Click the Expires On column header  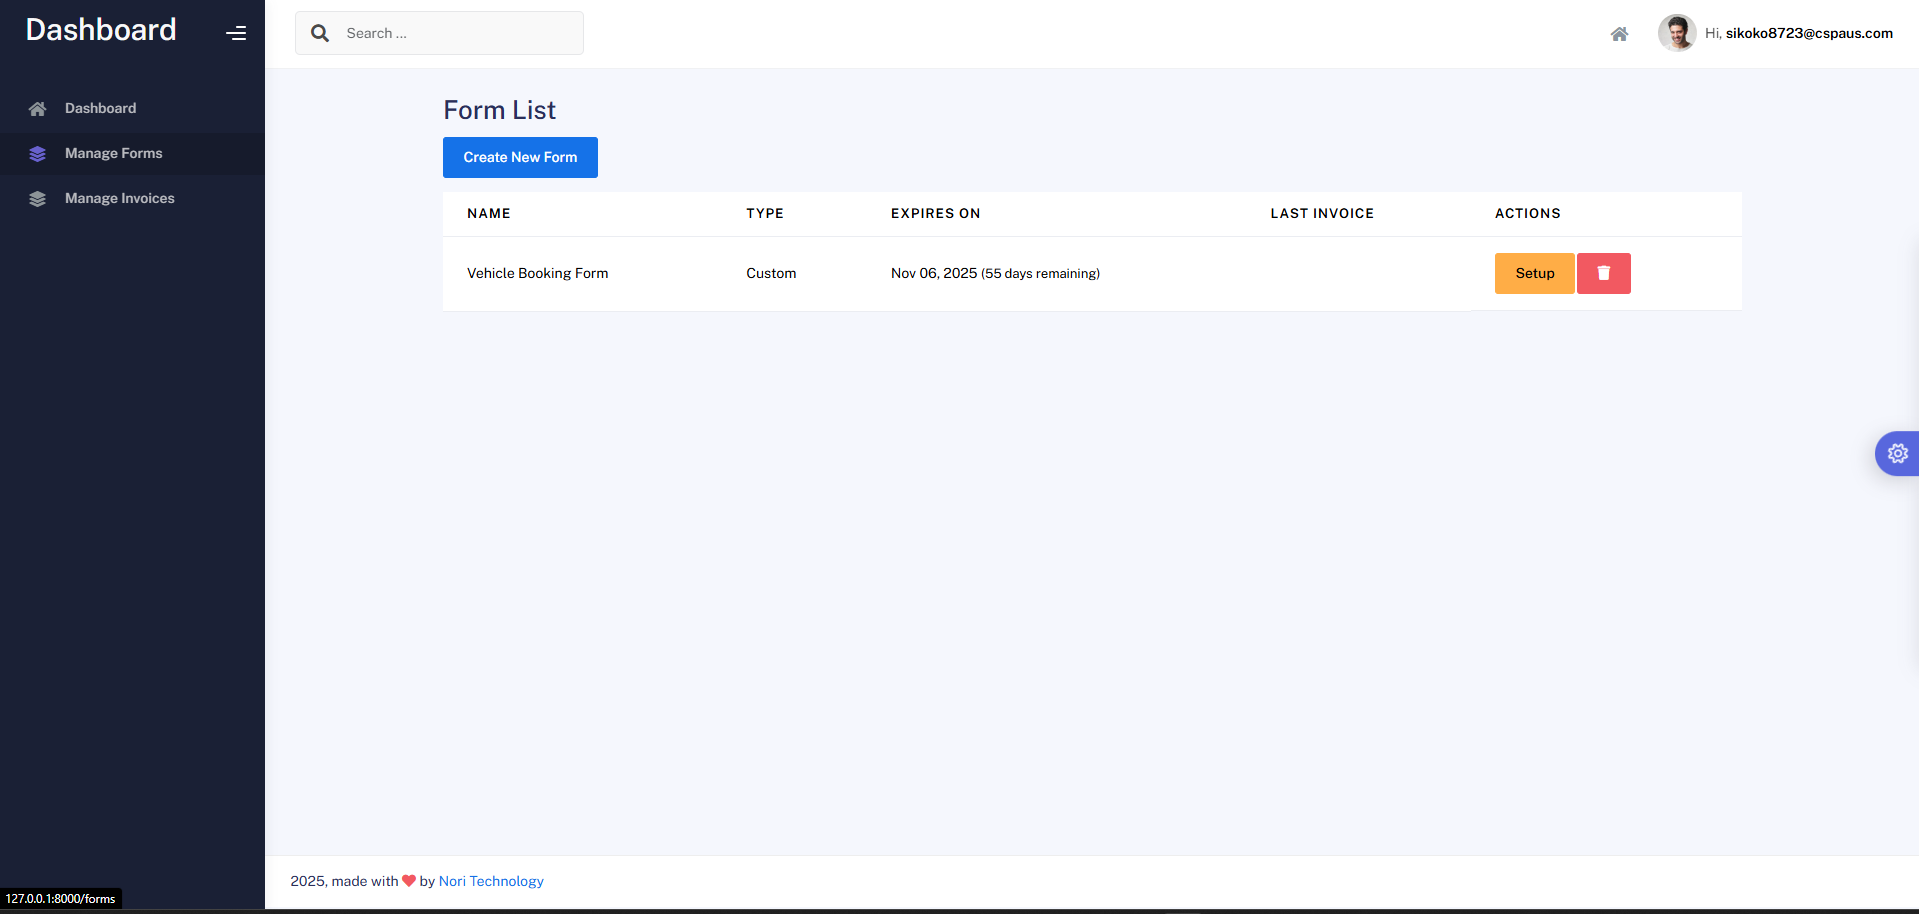coord(935,213)
